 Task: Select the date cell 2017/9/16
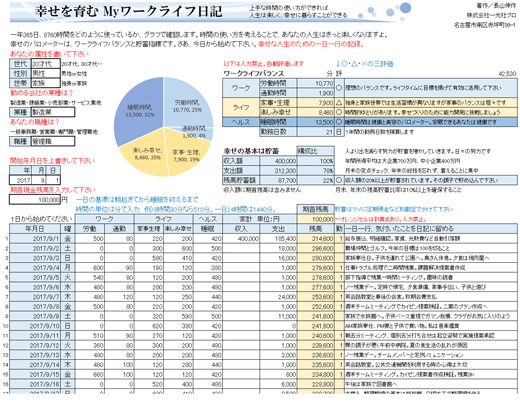[35, 384]
